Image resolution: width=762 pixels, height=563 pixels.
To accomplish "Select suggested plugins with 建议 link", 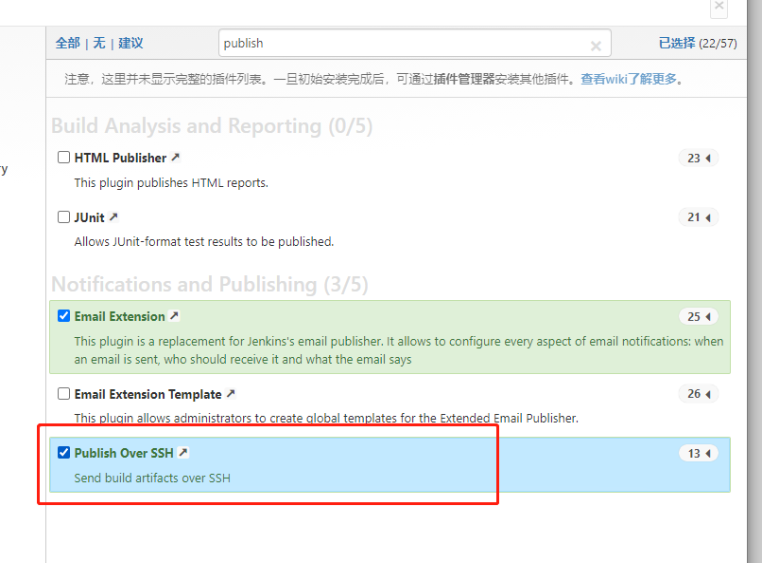I will click(x=131, y=43).
